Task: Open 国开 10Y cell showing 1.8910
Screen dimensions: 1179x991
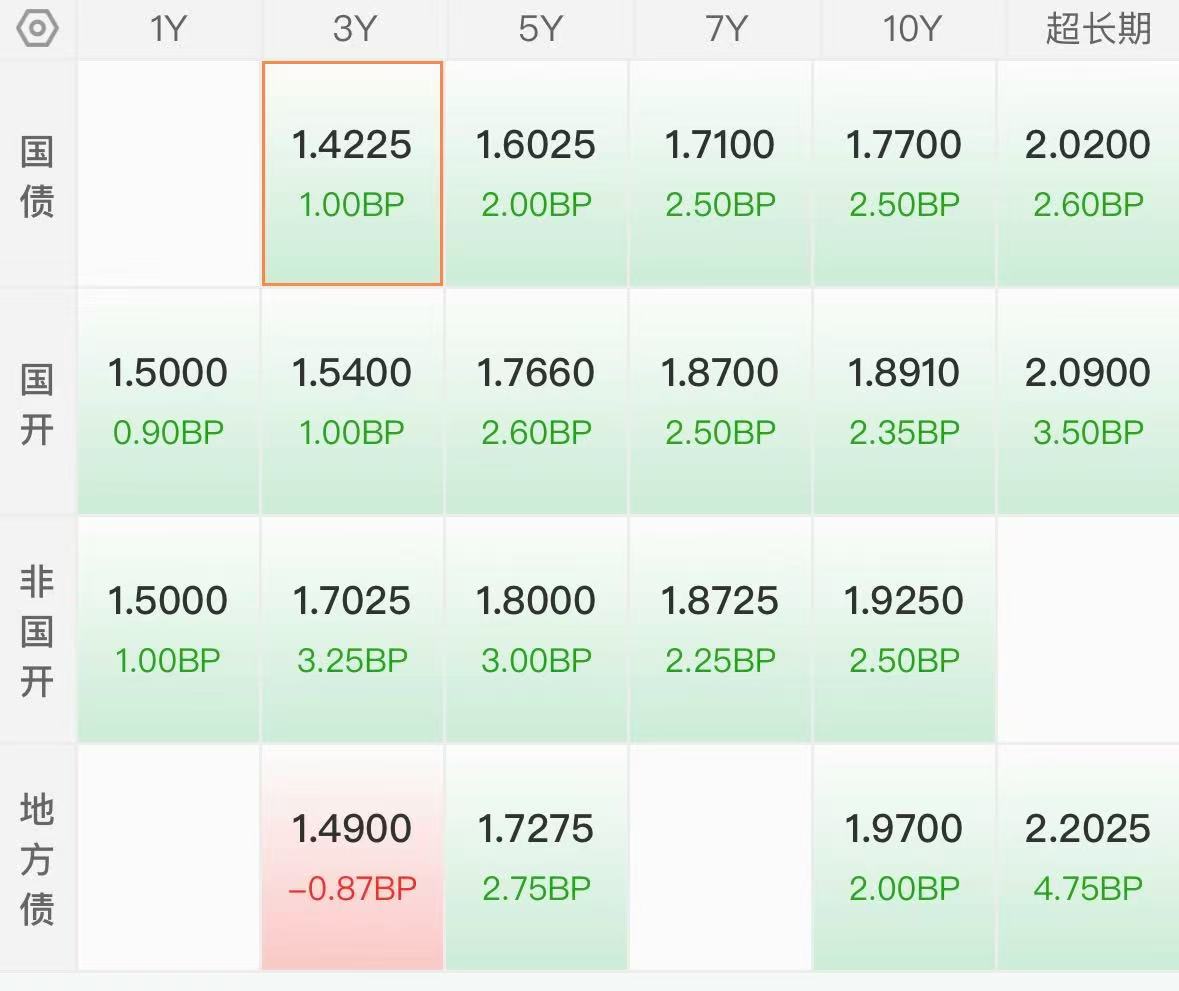Action: (x=904, y=402)
